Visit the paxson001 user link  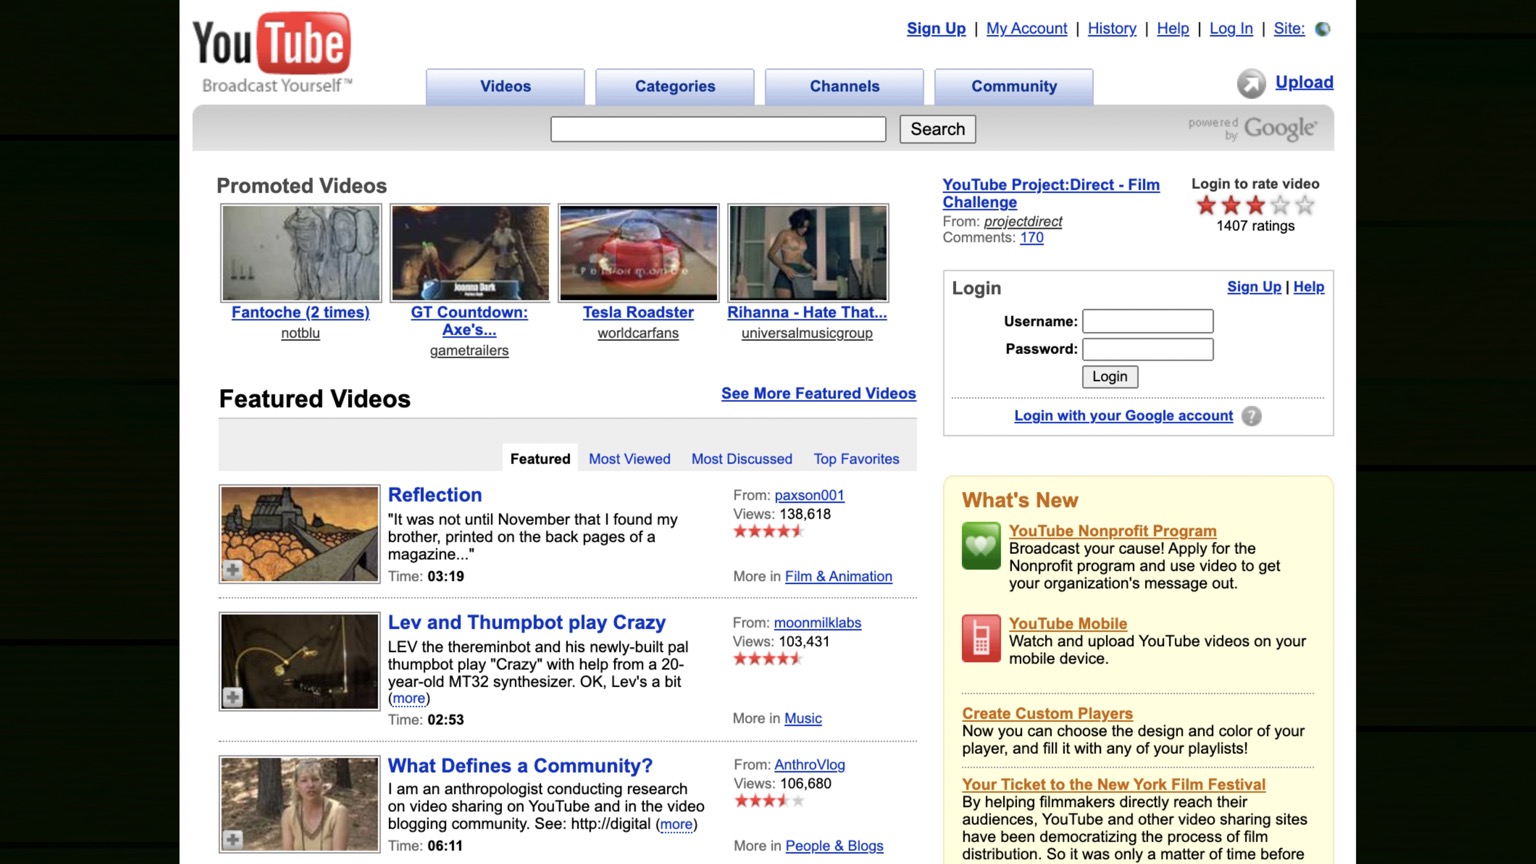coord(809,496)
